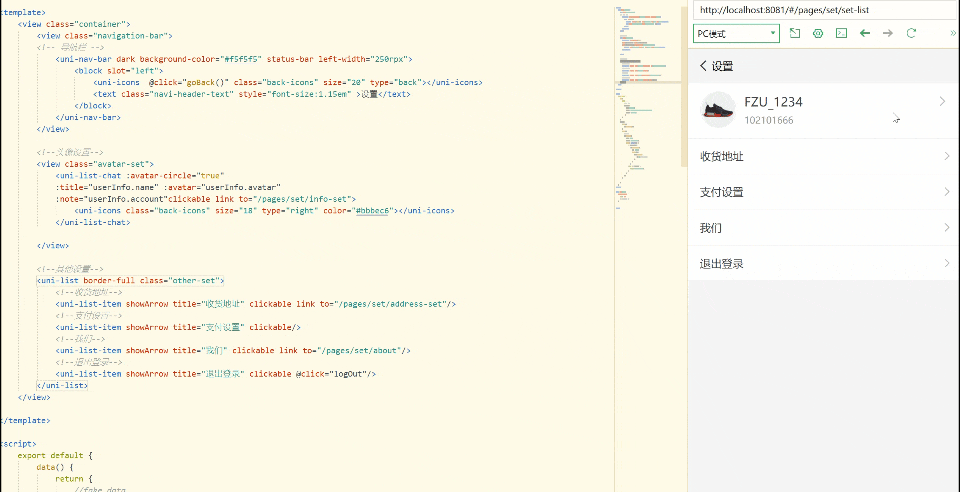960x492 pixels.
Task: Click right arrow on 支付设置 row
Action: tap(947, 192)
